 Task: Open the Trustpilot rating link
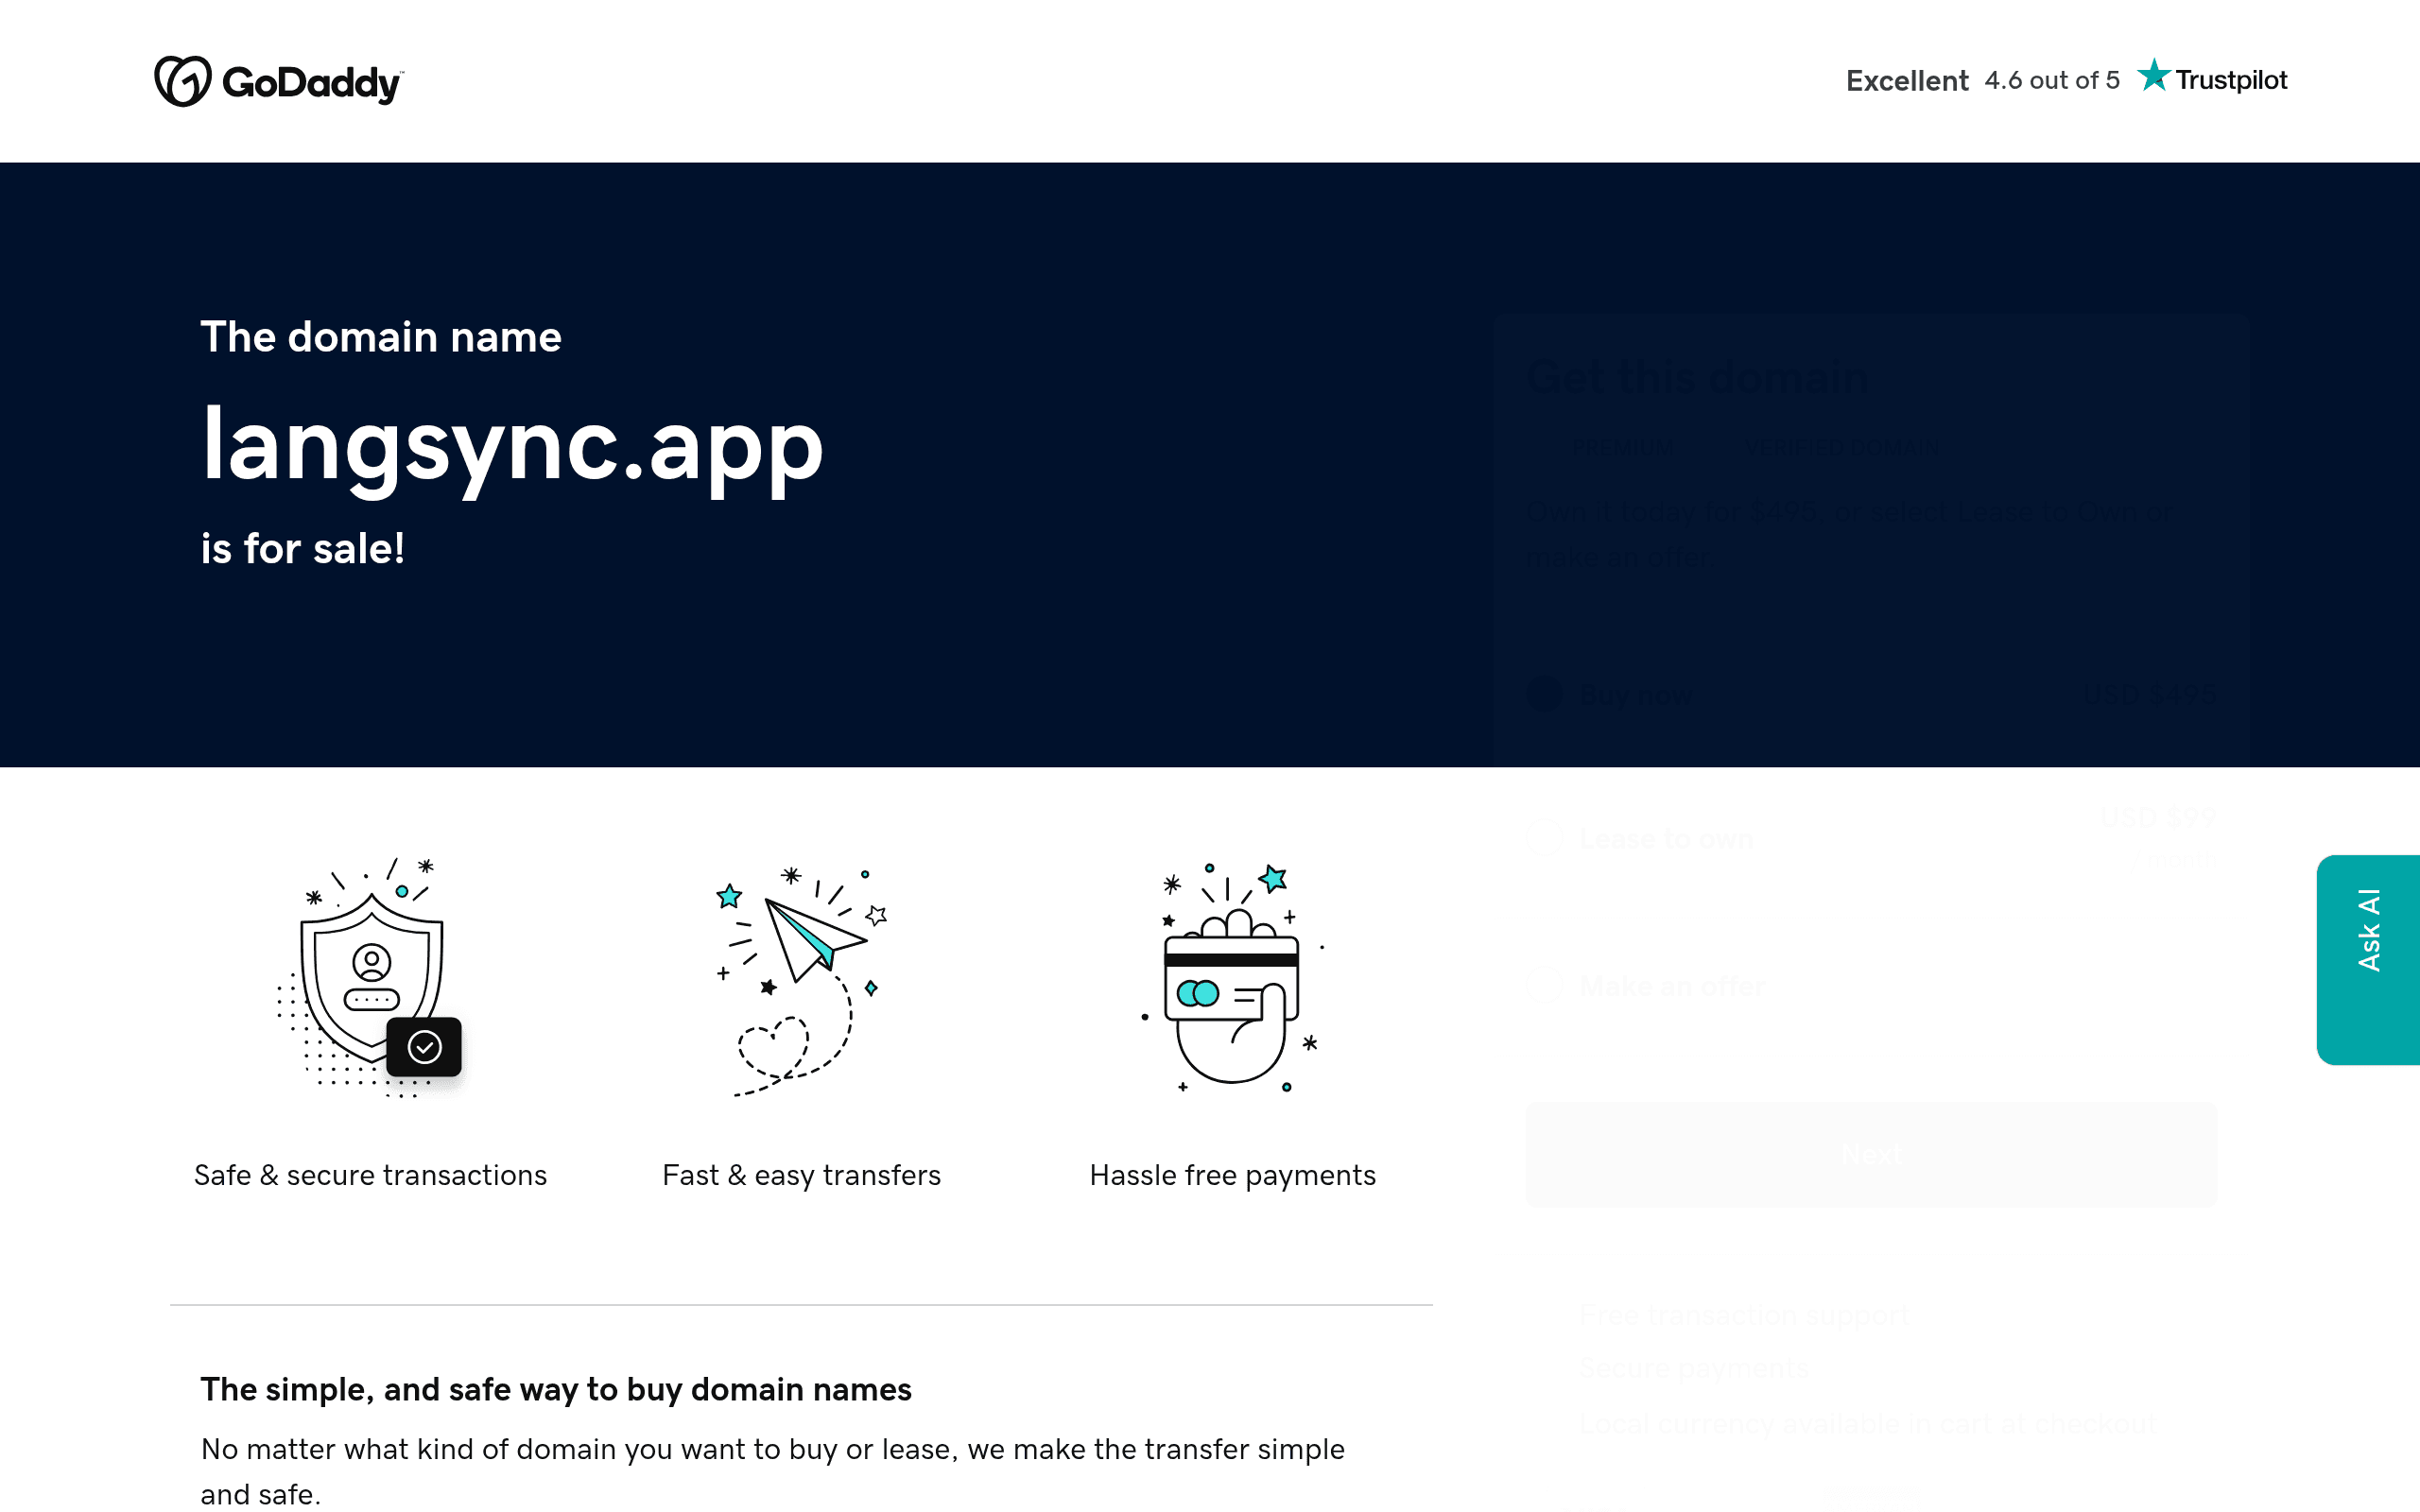pyautogui.click(x=2066, y=79)
